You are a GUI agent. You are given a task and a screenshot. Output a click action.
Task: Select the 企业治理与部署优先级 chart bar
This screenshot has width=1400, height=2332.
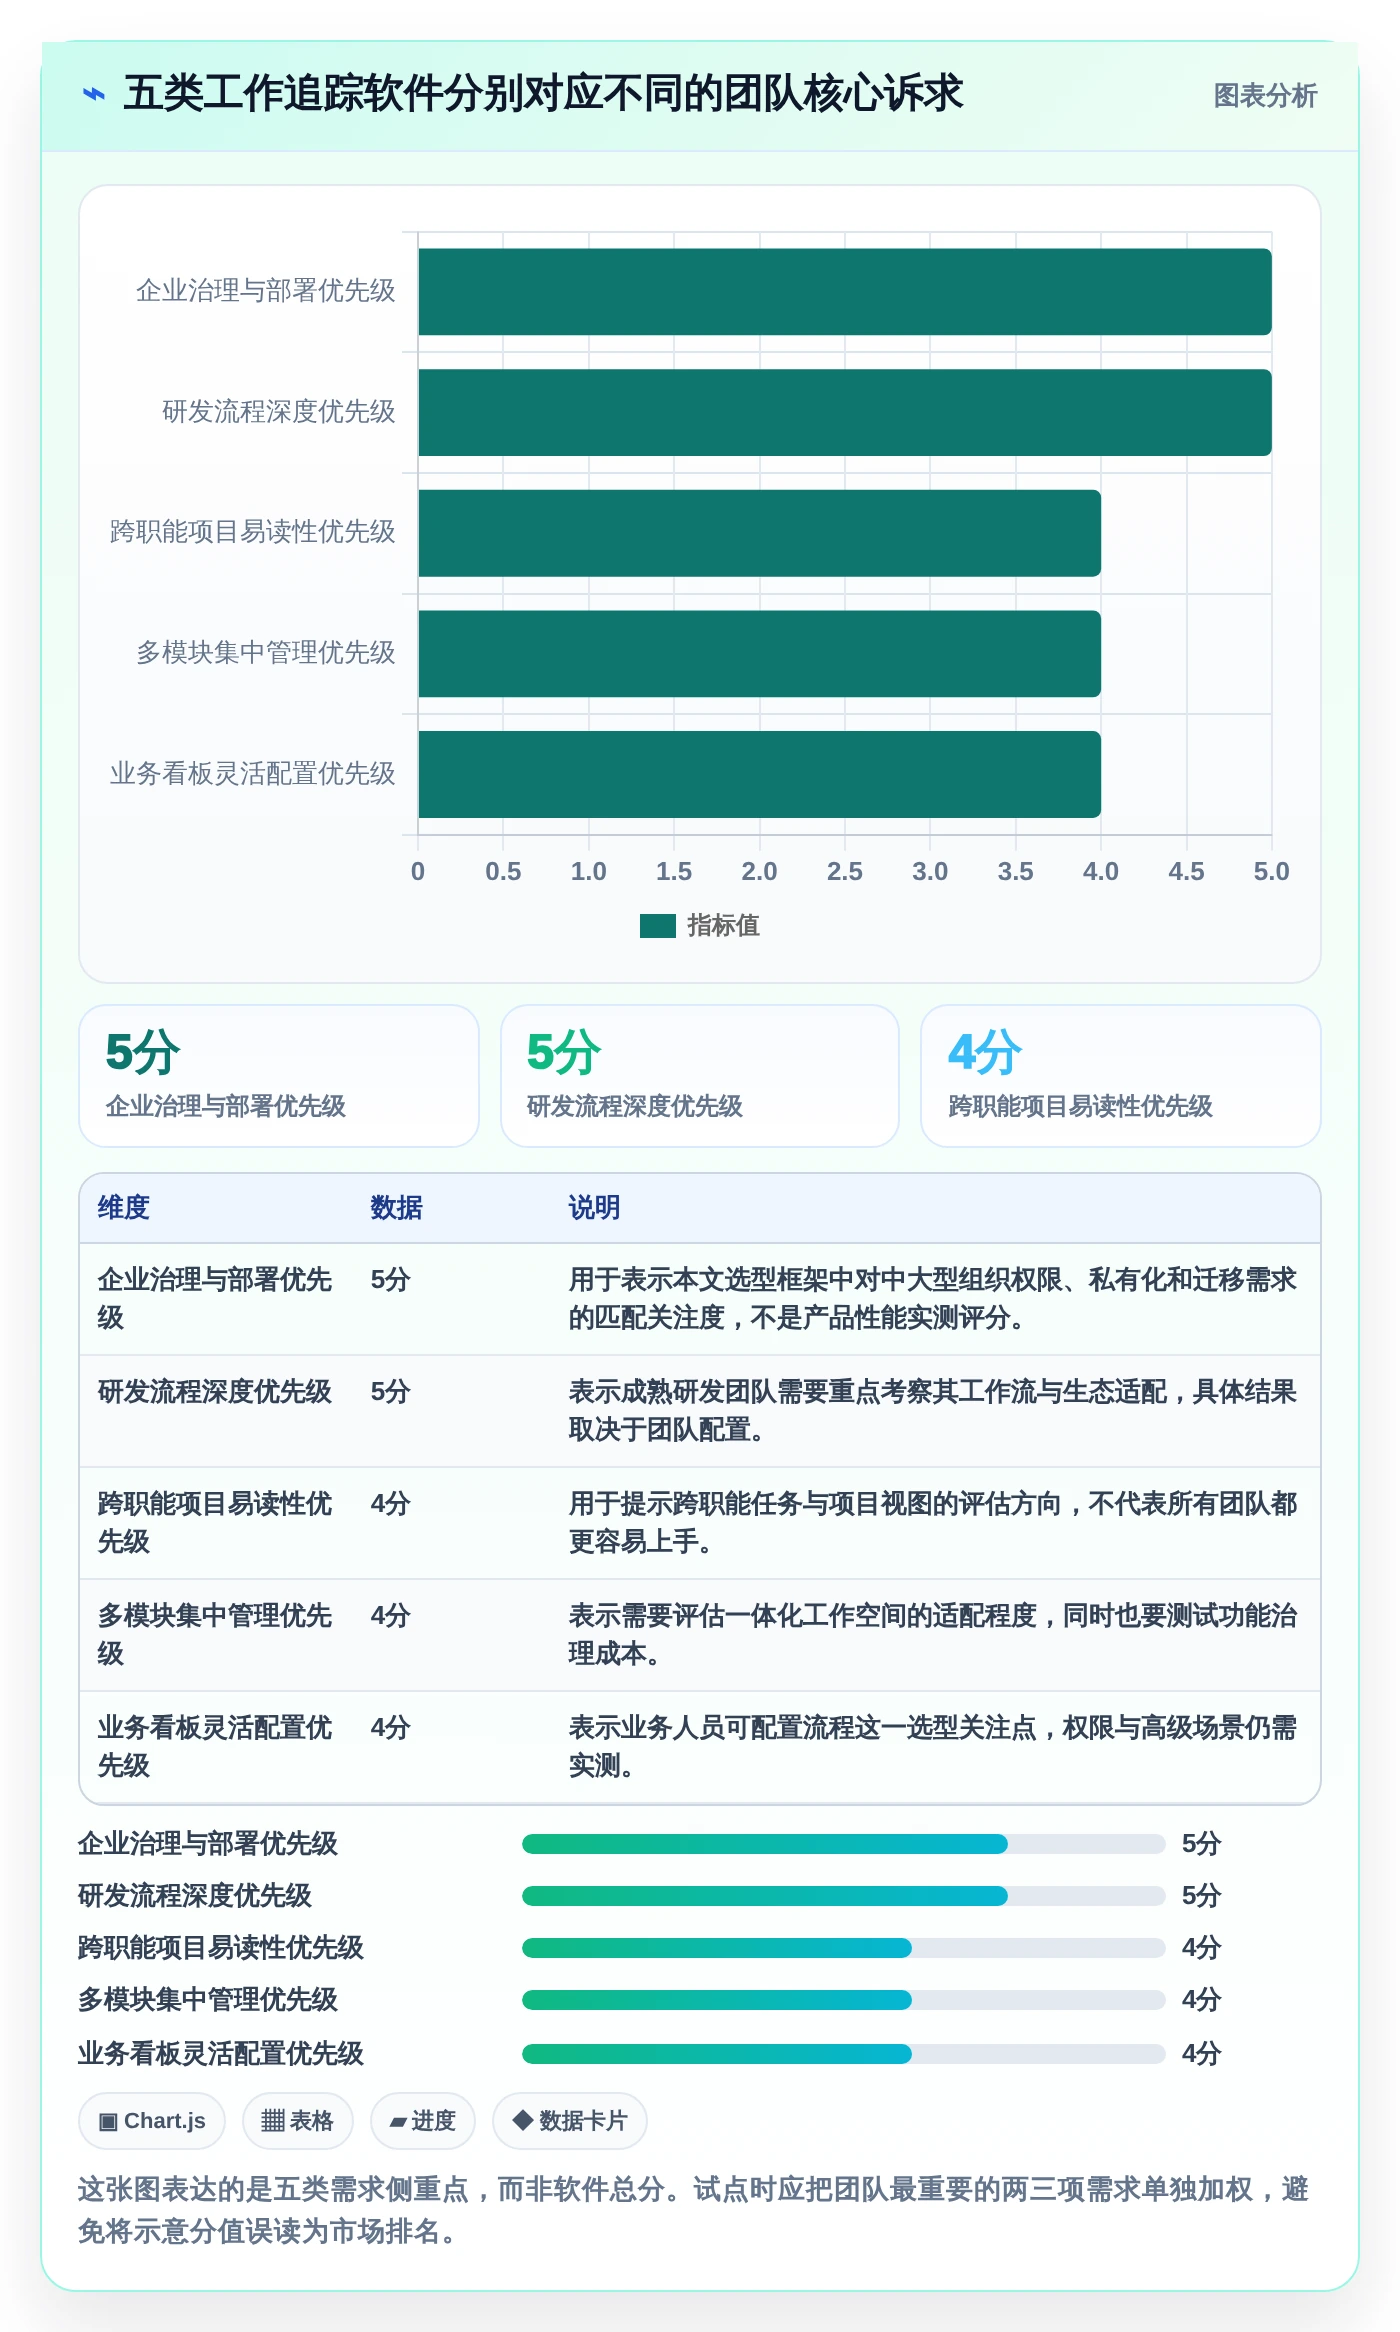845,292
